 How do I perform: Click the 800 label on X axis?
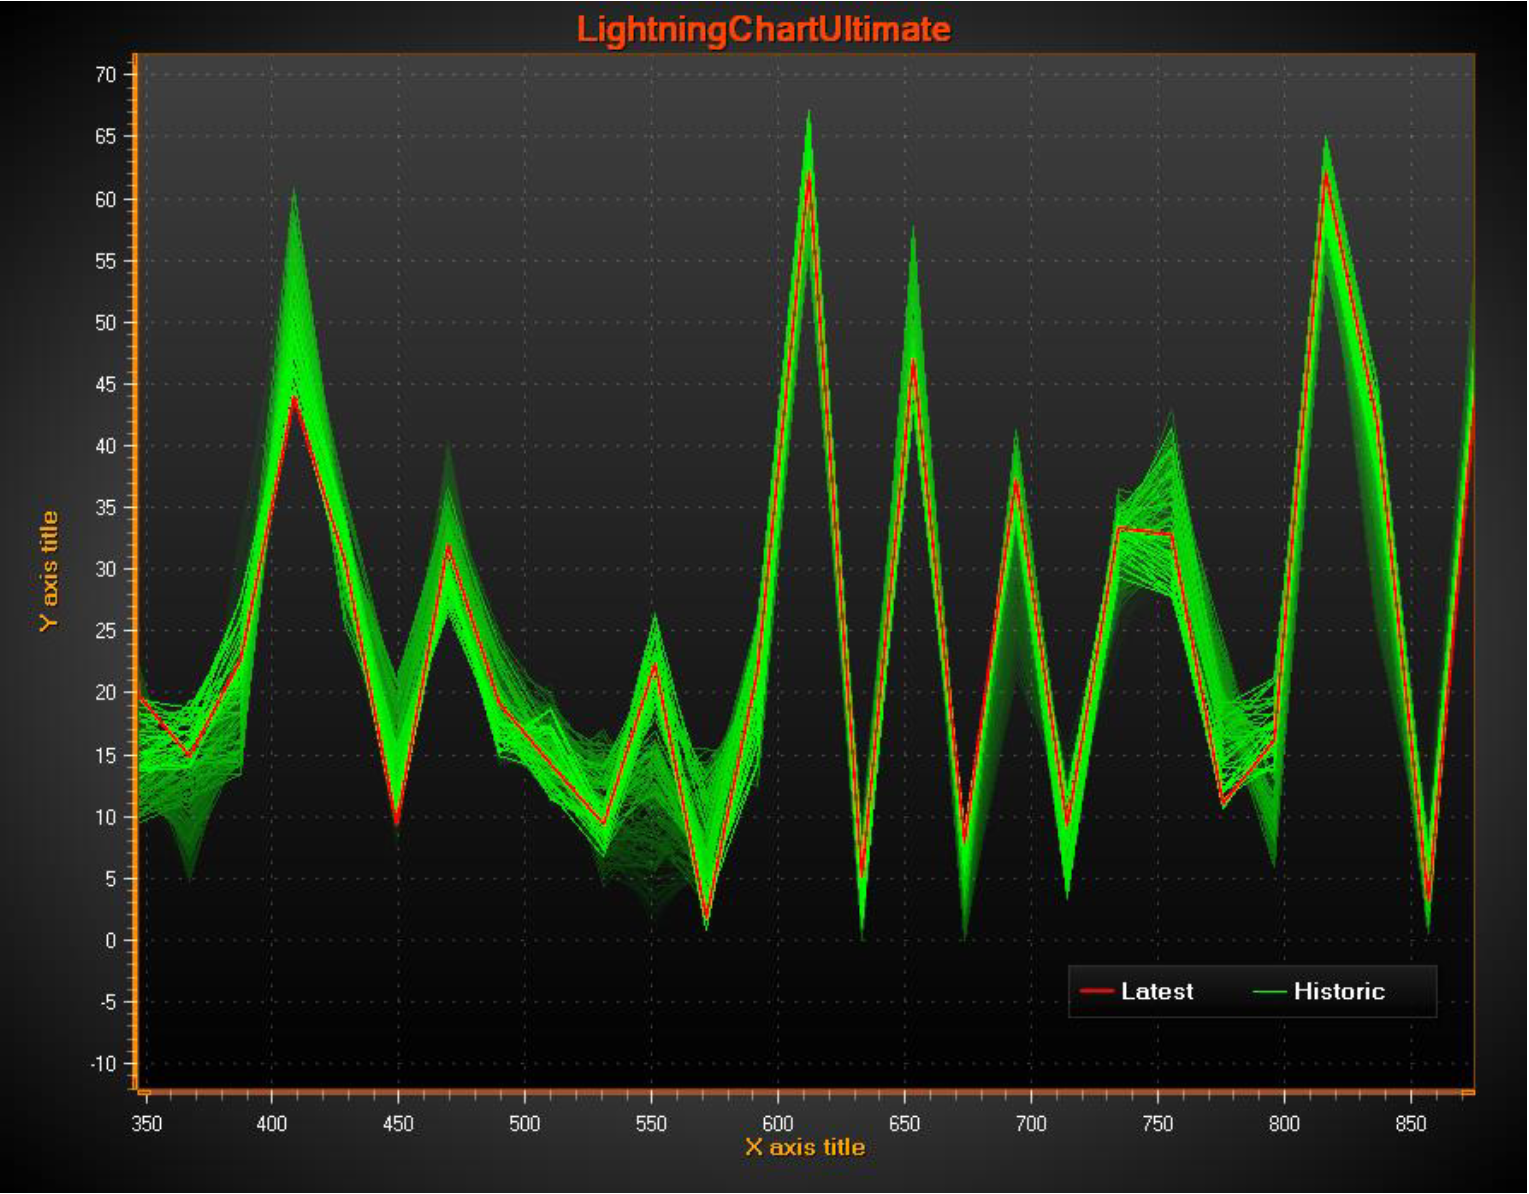(x=1284, y=1123)
